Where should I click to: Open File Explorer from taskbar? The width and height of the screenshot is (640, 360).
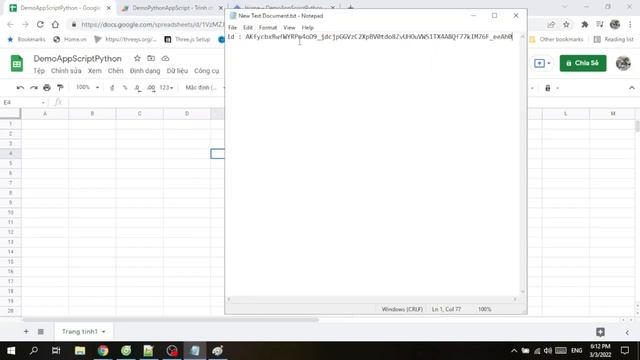pos(80,351)
